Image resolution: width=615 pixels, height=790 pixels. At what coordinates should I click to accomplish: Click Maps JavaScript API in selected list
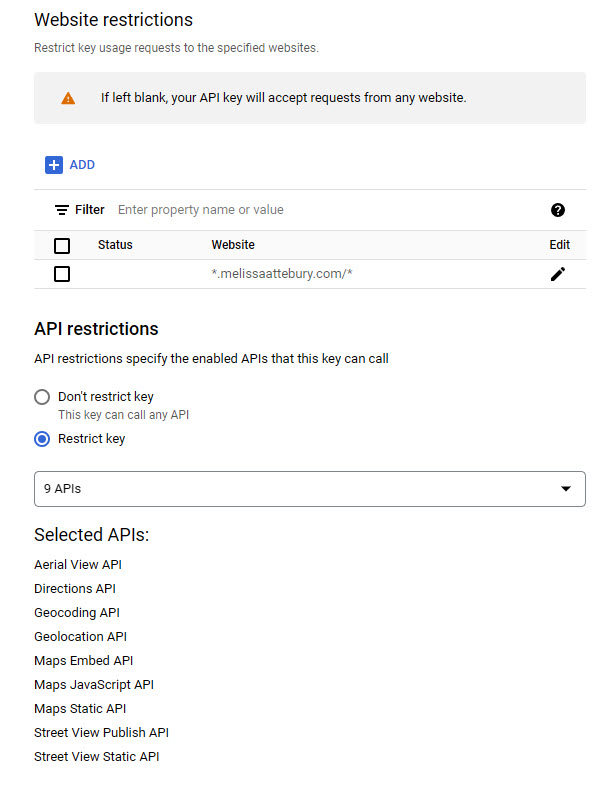tap(94, 685)
